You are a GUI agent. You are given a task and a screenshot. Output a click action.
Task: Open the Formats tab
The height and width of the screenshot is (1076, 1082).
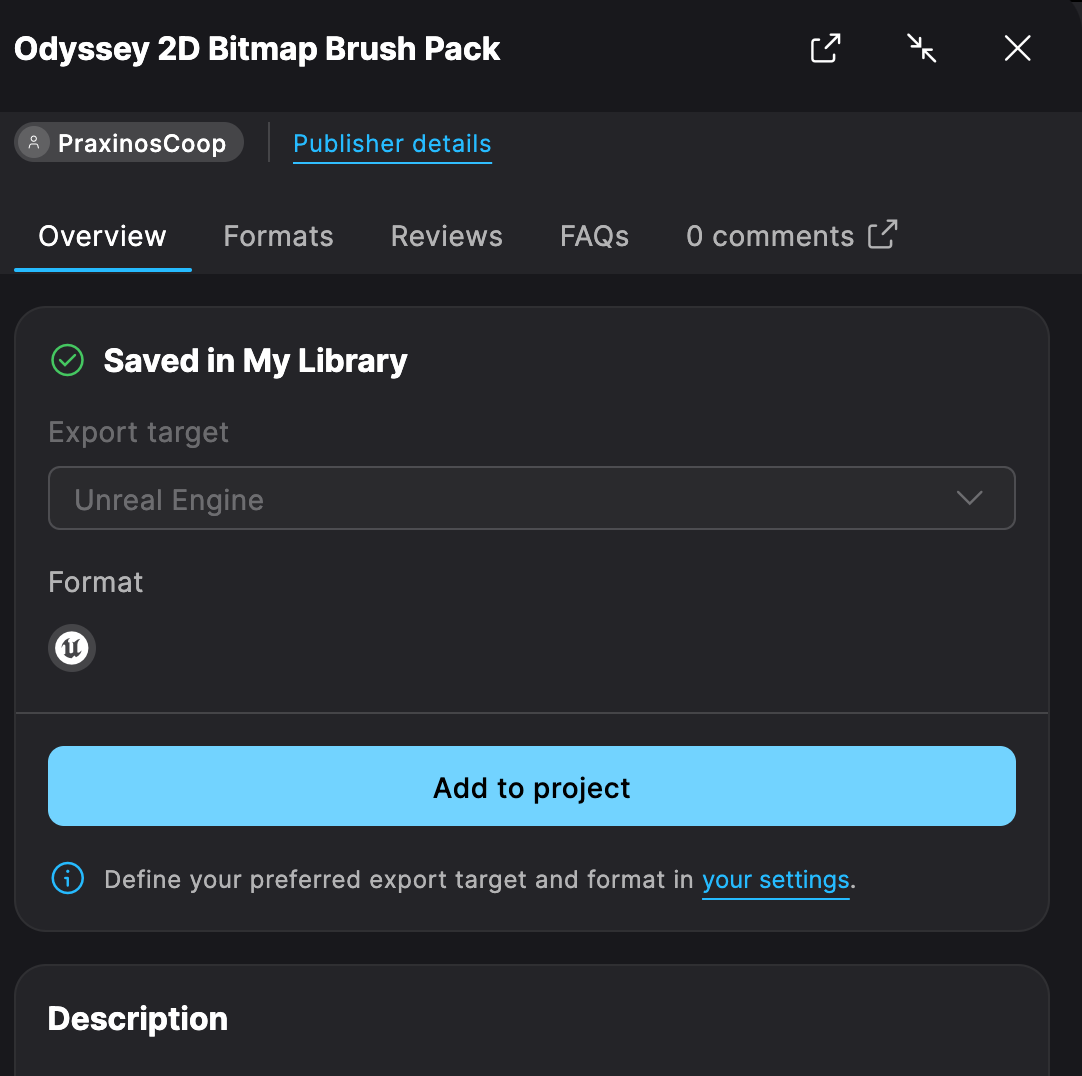coord(278,236)
